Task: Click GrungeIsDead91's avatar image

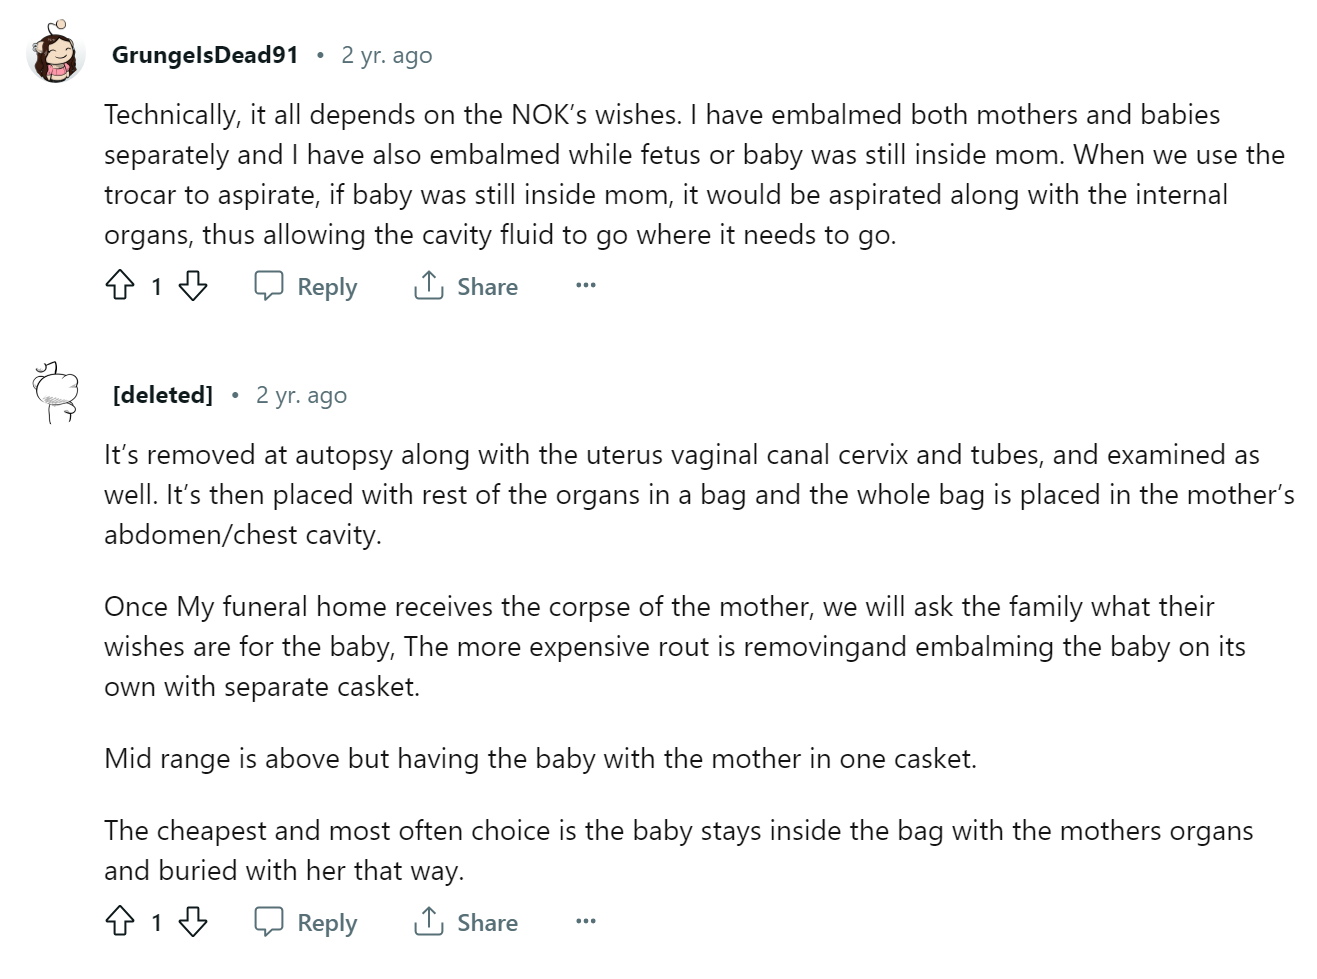Action: [x=55, y=55]
